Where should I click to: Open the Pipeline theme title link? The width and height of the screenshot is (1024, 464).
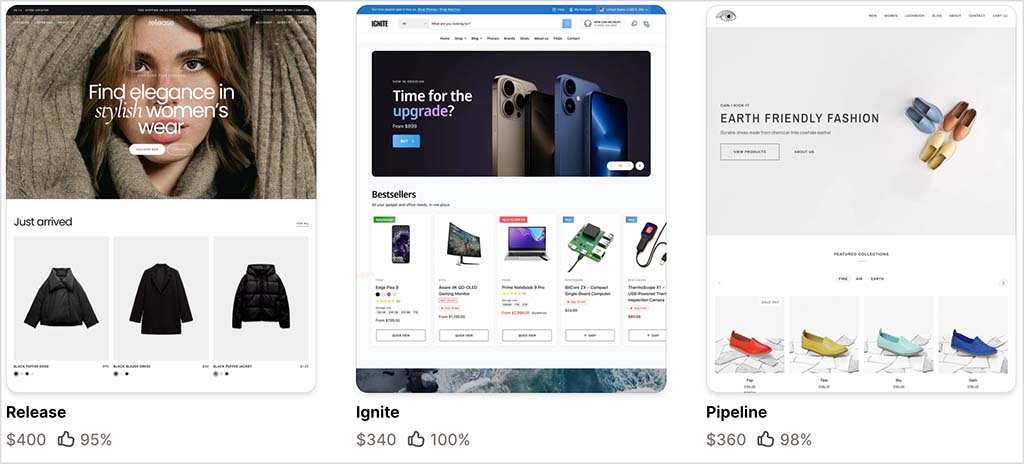point(736,412)
